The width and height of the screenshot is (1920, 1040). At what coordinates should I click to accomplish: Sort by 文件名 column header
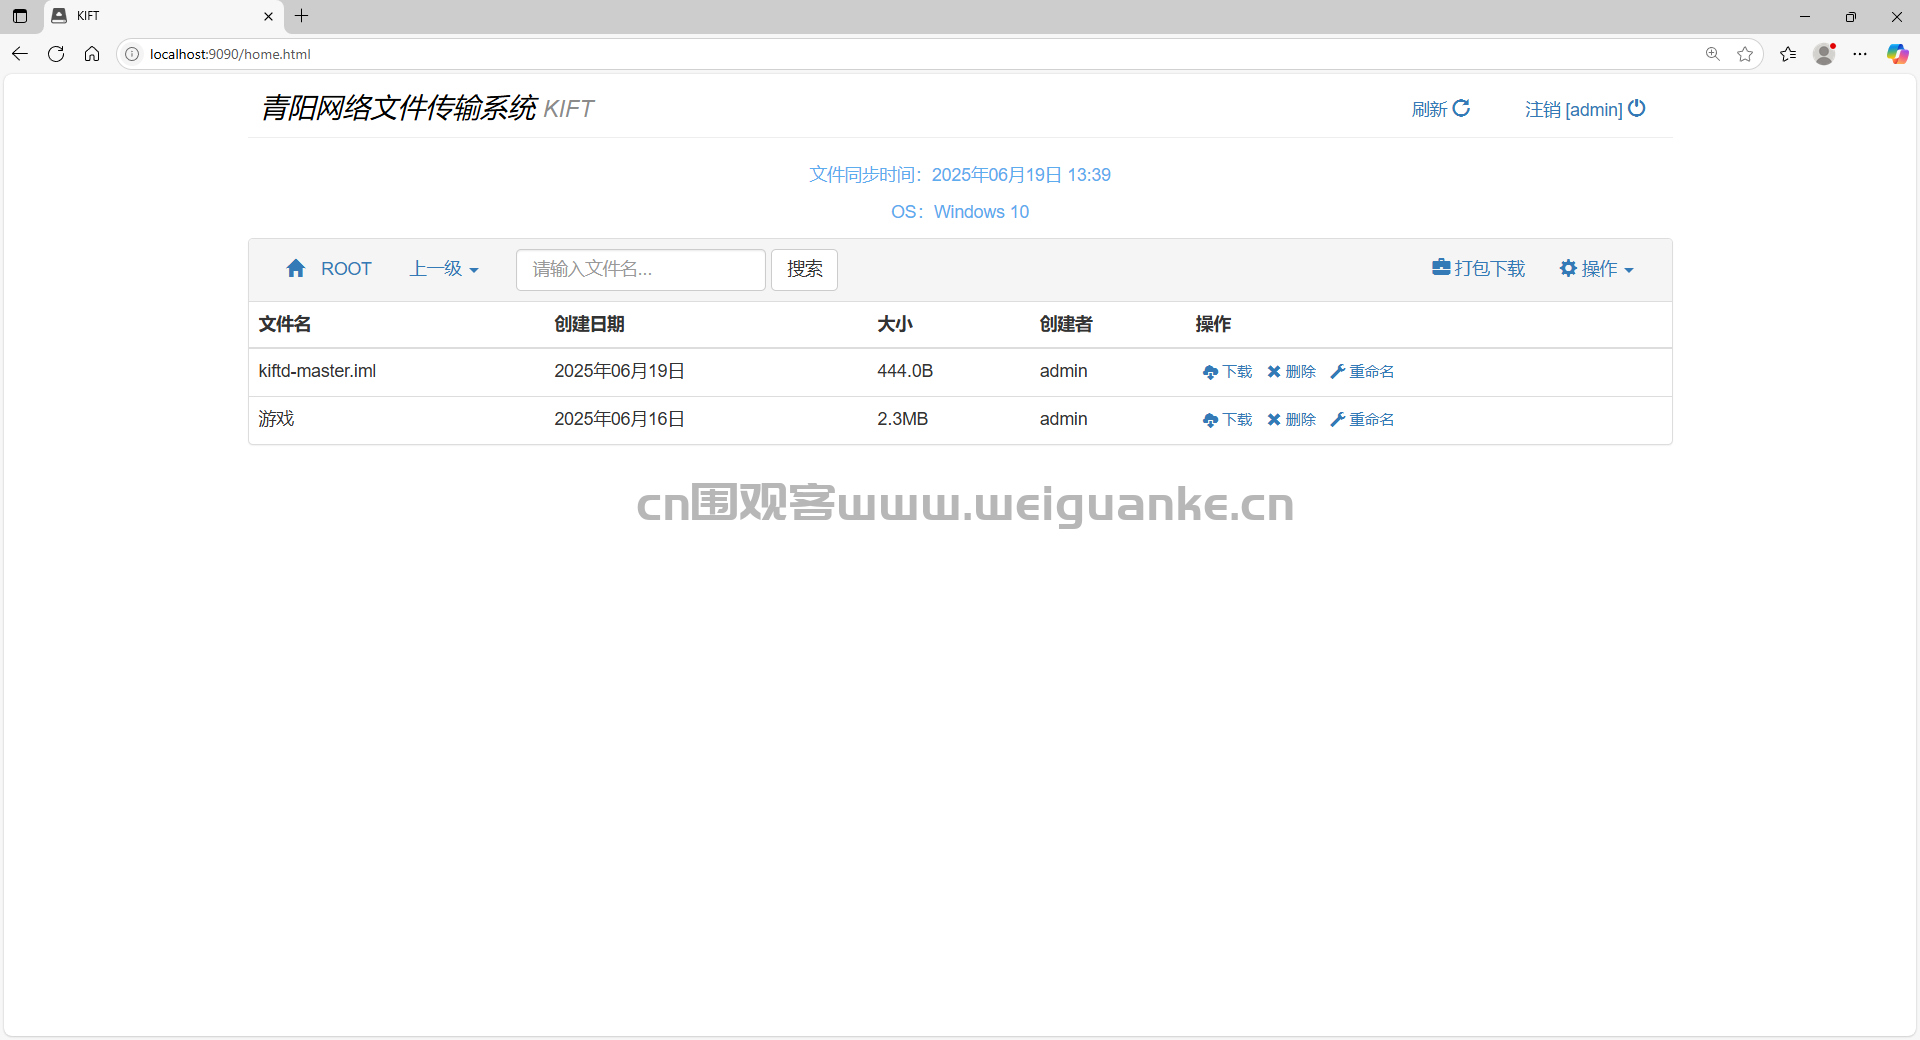285,324
